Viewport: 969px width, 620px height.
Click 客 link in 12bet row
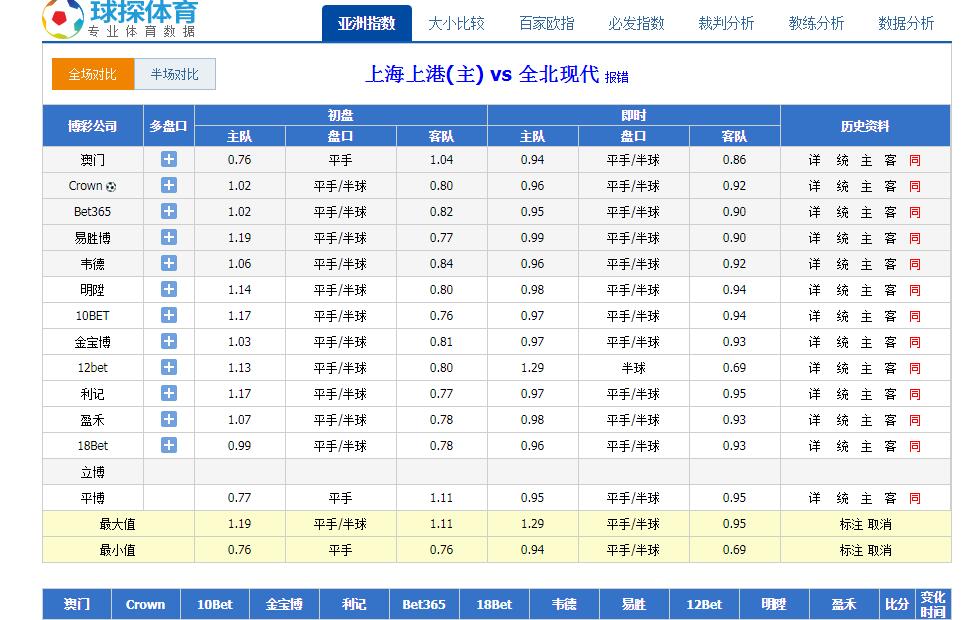[890, 368]
